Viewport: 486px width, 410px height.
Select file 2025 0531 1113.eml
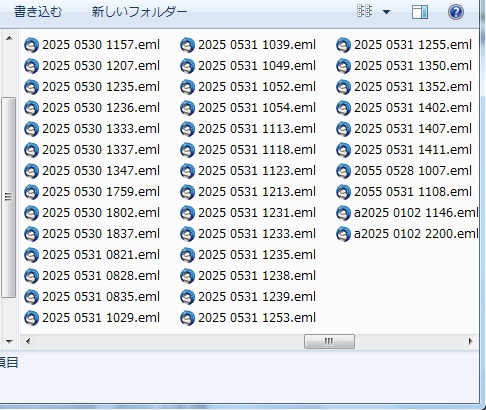tap(248, 129)
